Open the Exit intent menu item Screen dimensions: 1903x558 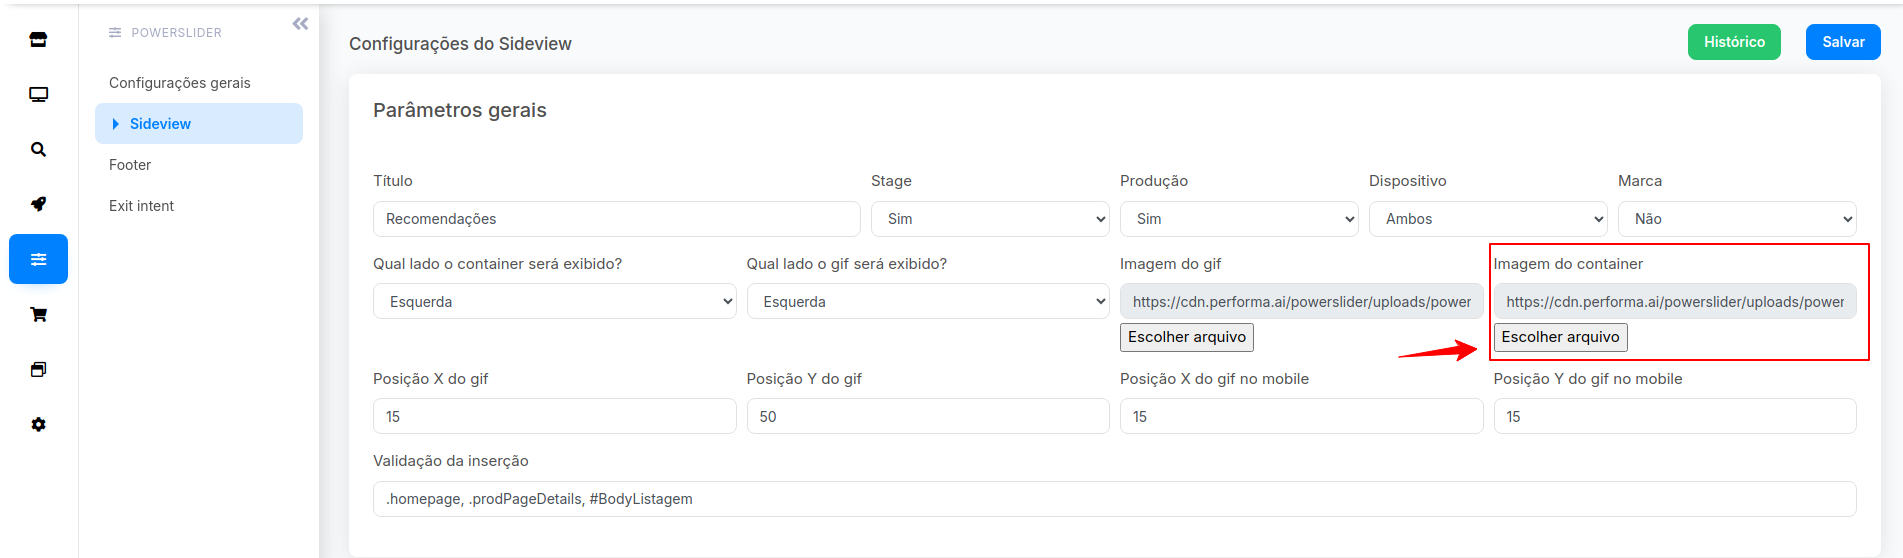tap(141, 206)
